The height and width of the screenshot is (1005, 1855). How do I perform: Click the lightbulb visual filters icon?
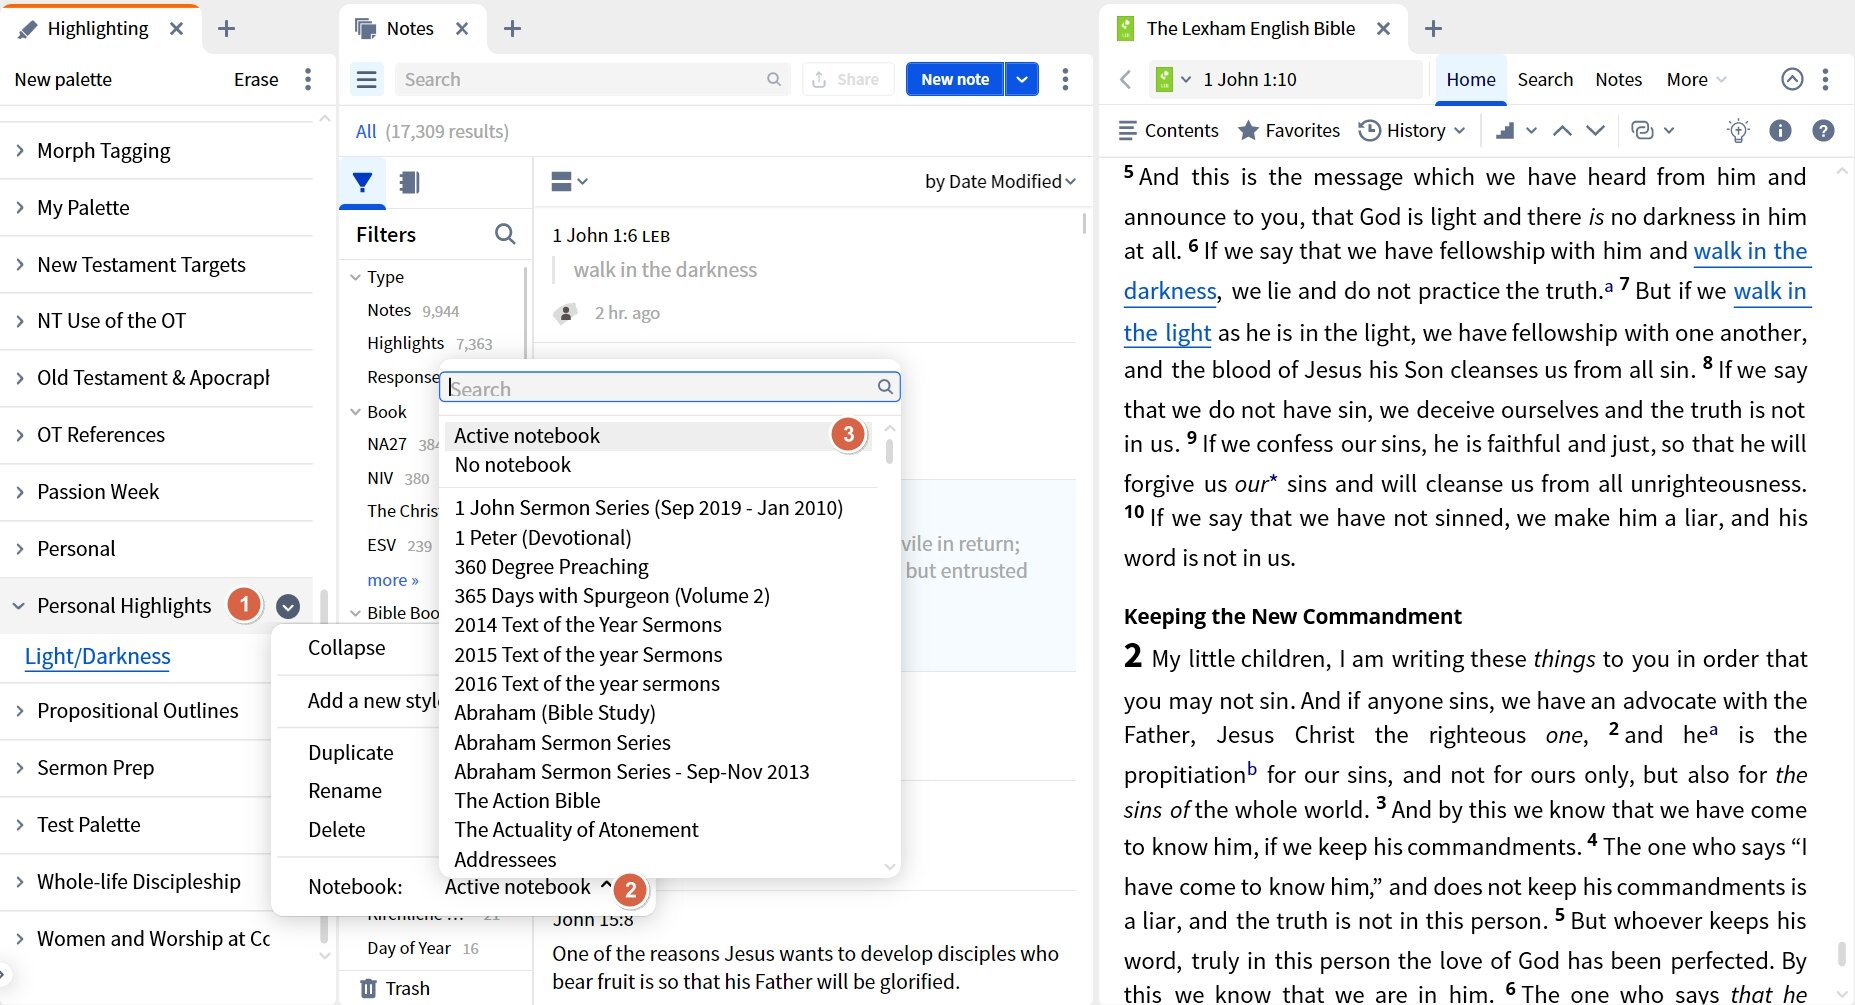pyautogui.click(x=1738, y=130)
